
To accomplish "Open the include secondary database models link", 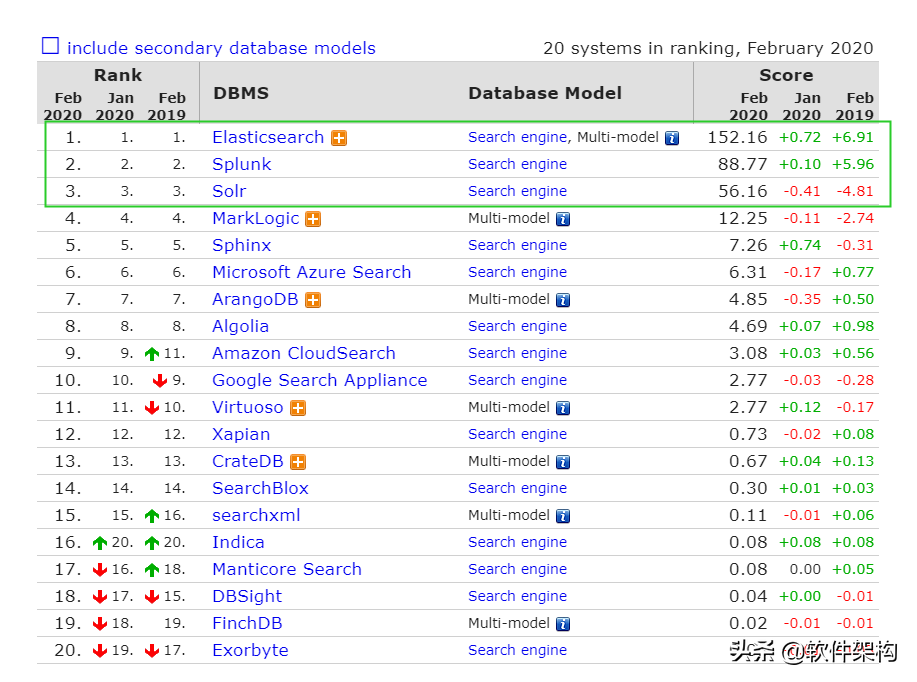I will pos(221,48).
